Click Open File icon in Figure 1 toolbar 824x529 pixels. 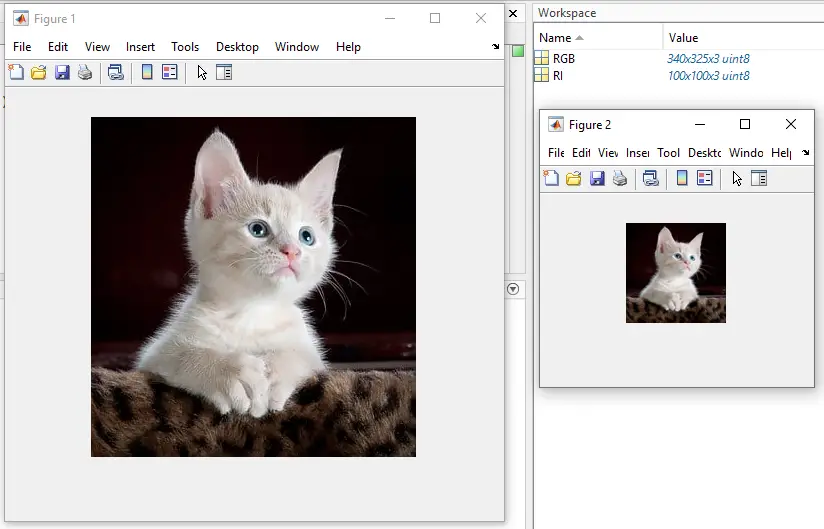point(39,72)
